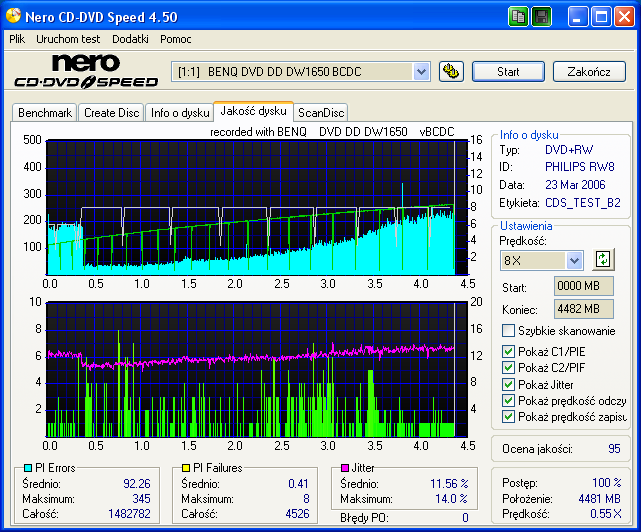The width and height of the screenshot is (641, 532).
Task: Toggle Pokaż prędkość odczytu checkbox
Action: tap(508, 400)
